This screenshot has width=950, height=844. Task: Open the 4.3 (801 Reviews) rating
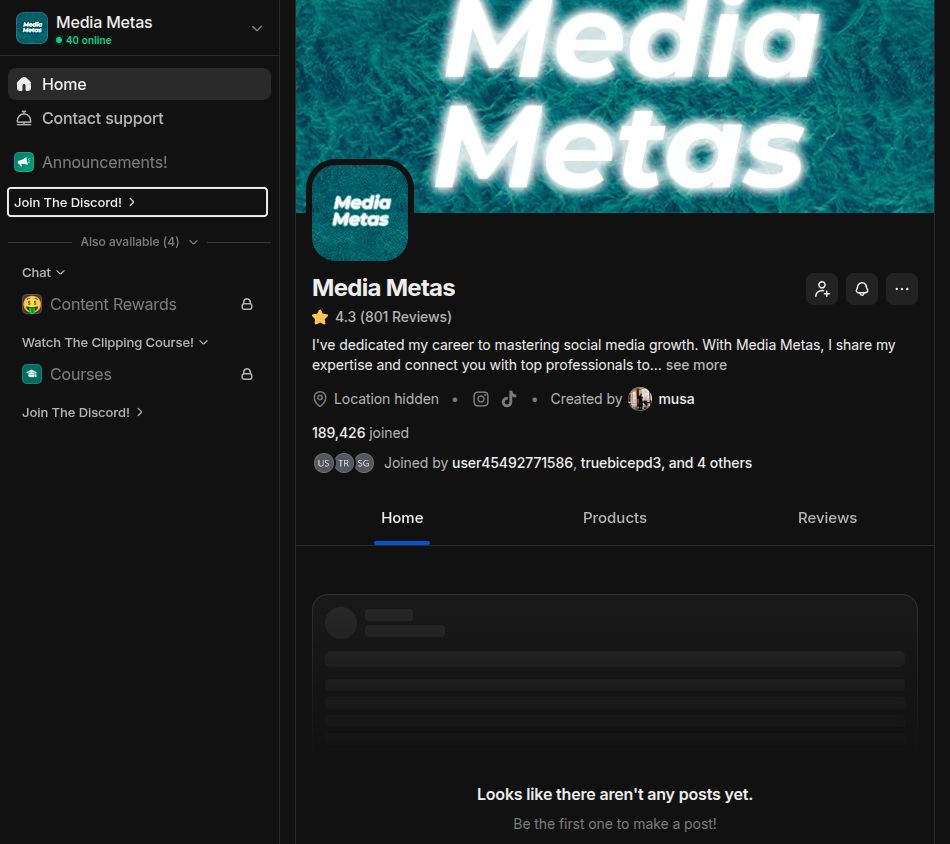pyautogui.click(x=393, y=317)
